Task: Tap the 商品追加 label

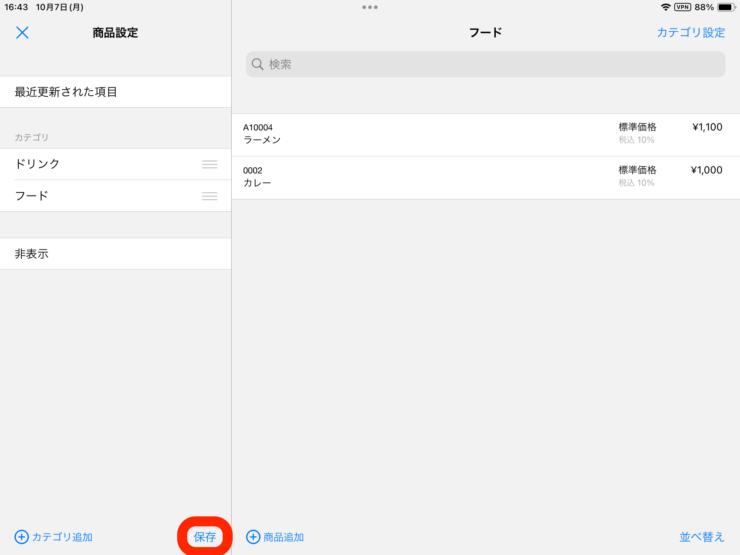Action: pos(284,537)
